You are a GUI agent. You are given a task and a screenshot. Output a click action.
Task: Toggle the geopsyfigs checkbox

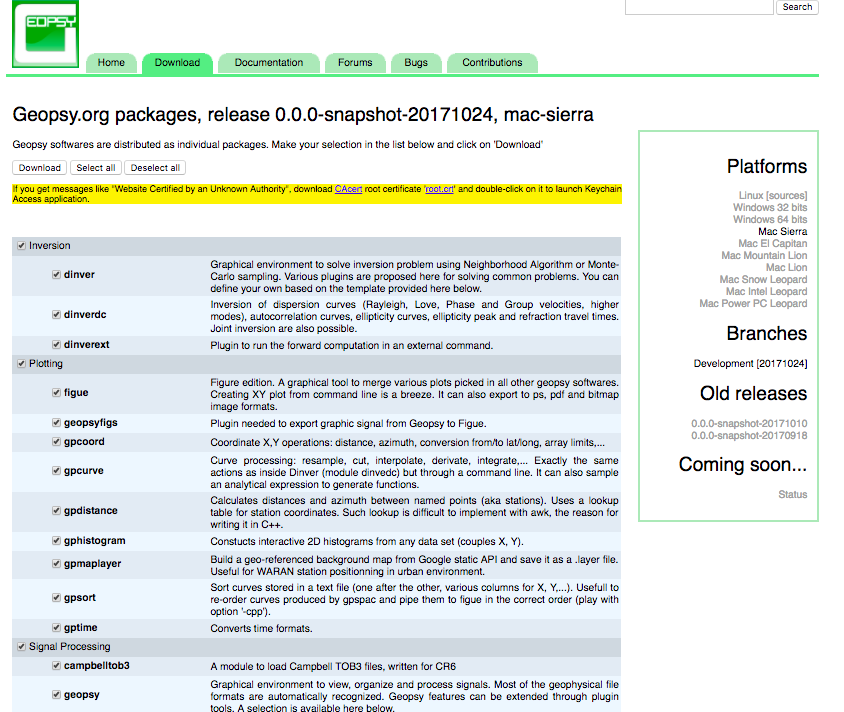click(x=57, y=423)
